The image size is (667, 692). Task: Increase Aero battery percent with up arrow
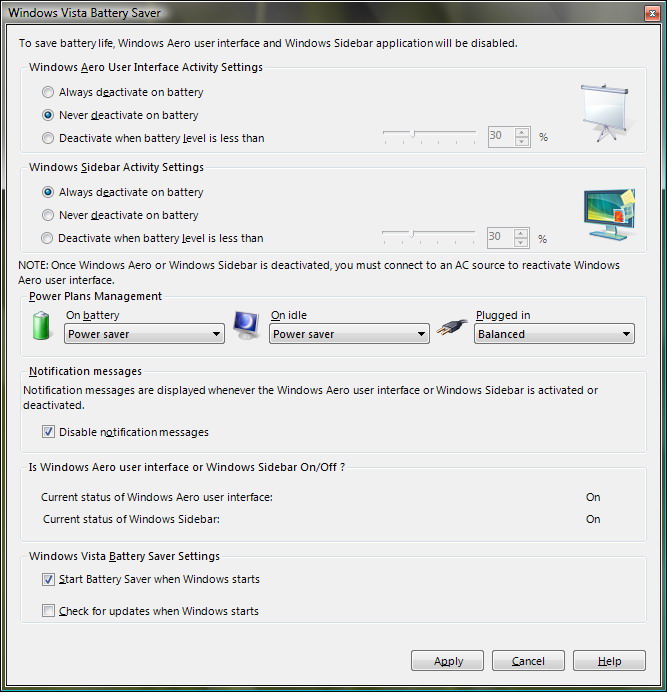click(x=522, y=132)
